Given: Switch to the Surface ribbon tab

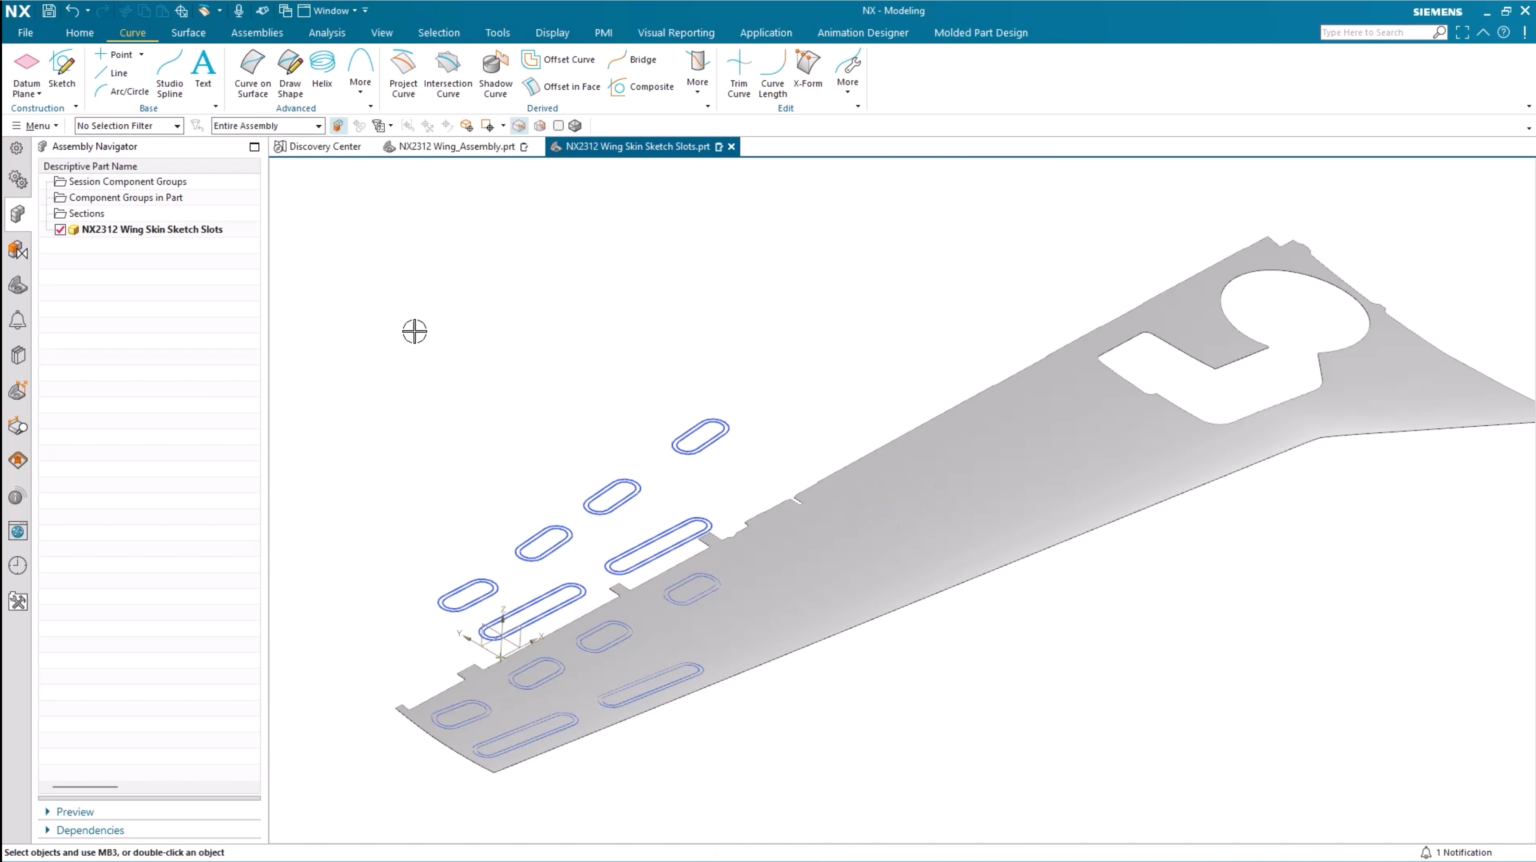Looking at the screenshot, I should (x=188, y=33).
